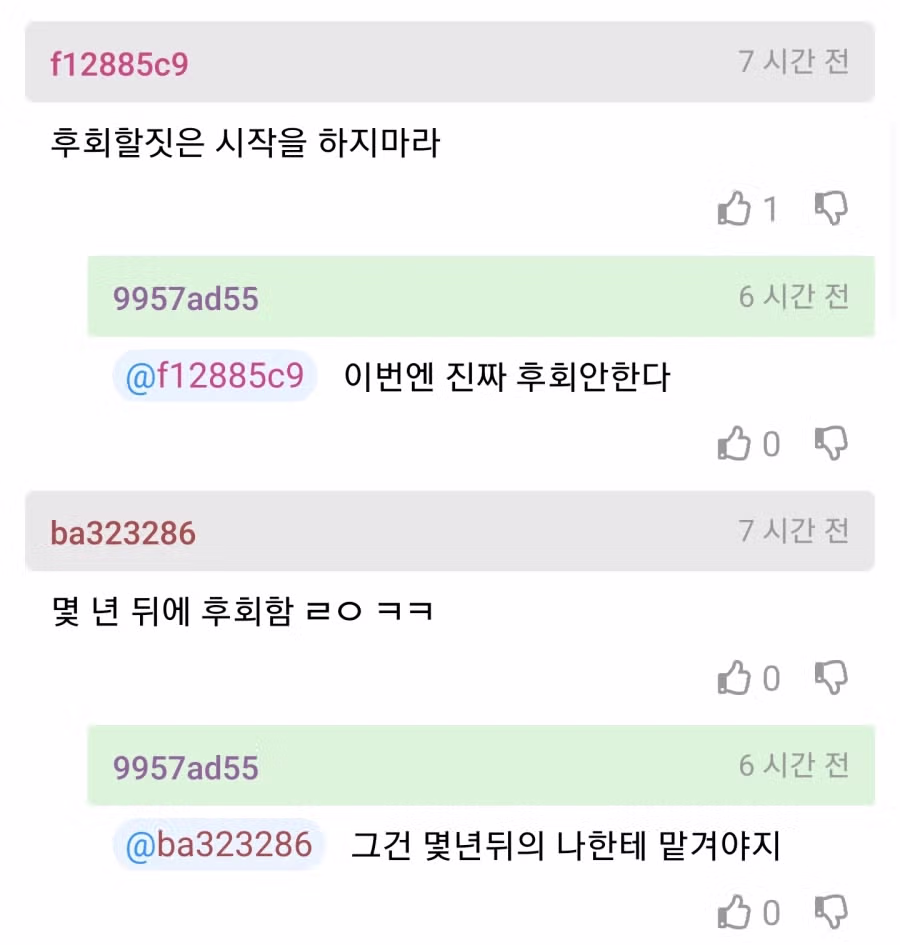Click the like count 0 under ba323286's comment
Image resolution: width=900 pixels, height=945 pixels.
tap(771, 678)
